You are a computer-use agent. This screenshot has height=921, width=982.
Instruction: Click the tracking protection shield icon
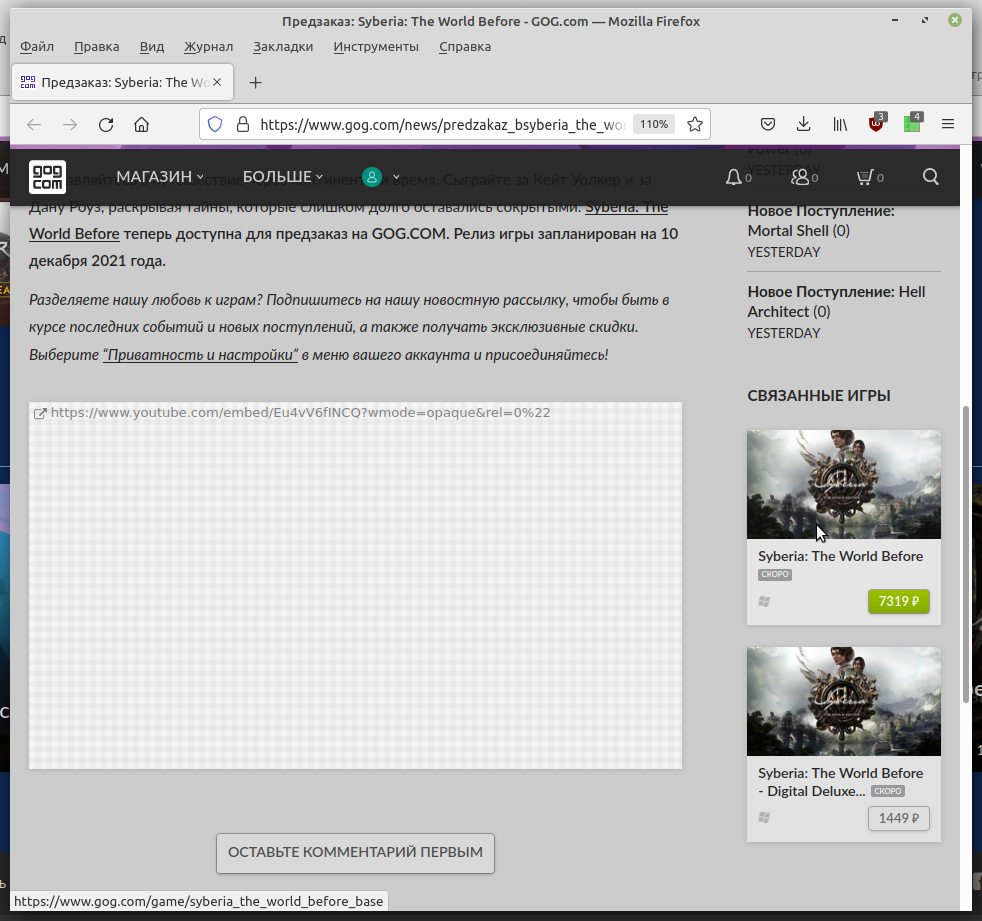pyautogui.click(x=215, y=125)
